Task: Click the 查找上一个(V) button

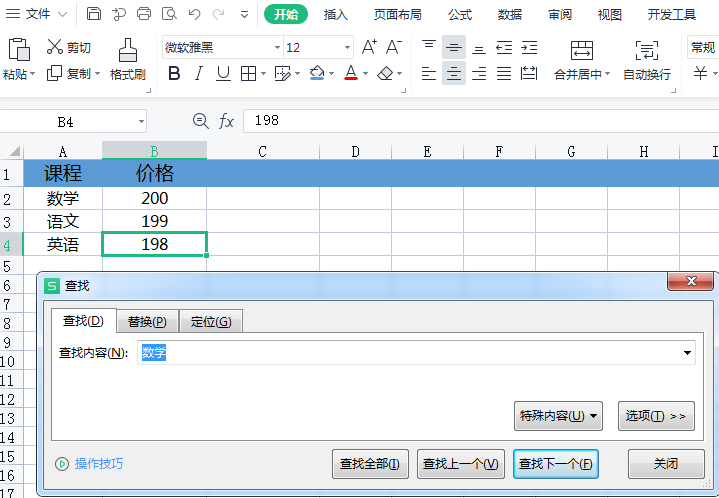Action: pyautogui.click(x=461, y=464)
